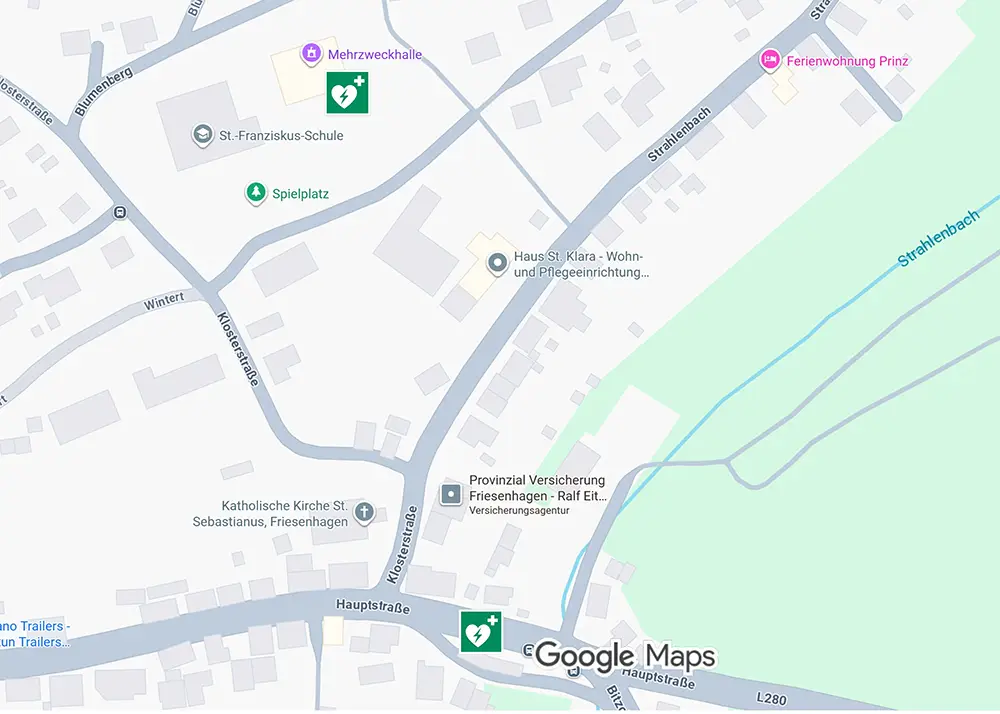This screenshot has width=1000, height=714.
Task: Open the St.-Franziskus-Schule label
Action: pyautogui.click(x=281, y=136)
